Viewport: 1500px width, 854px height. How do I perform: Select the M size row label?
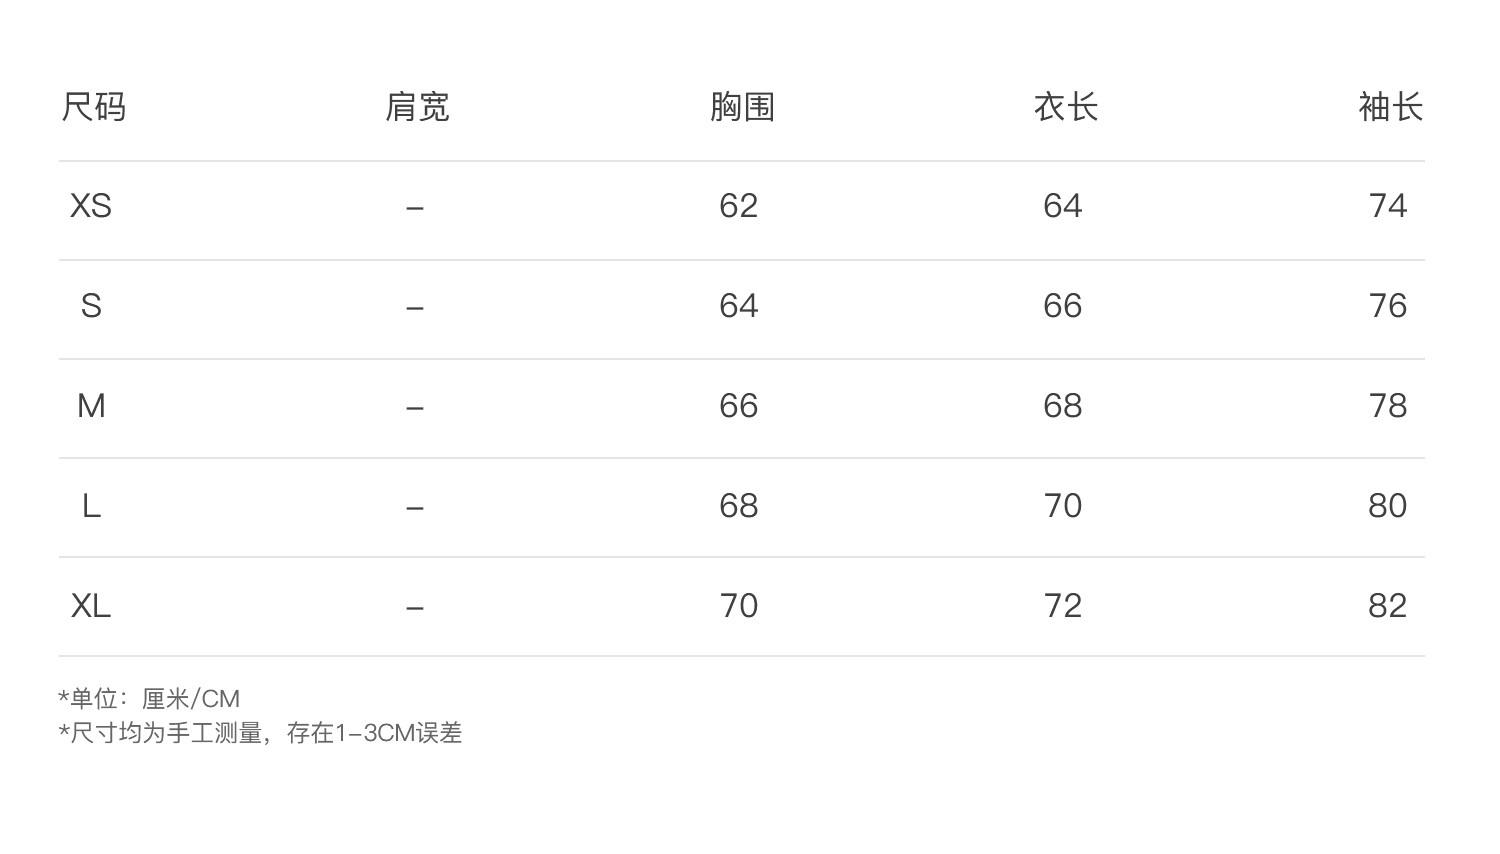point(91,406)
